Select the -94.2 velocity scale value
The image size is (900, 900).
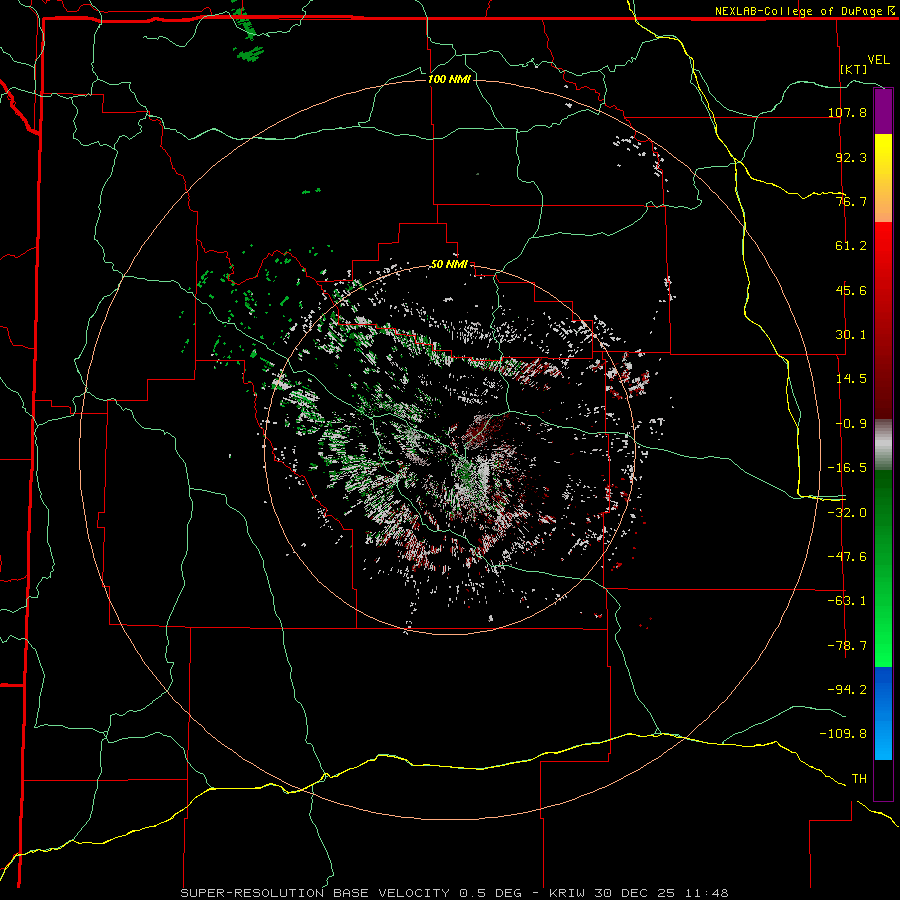tap(847, 690)
